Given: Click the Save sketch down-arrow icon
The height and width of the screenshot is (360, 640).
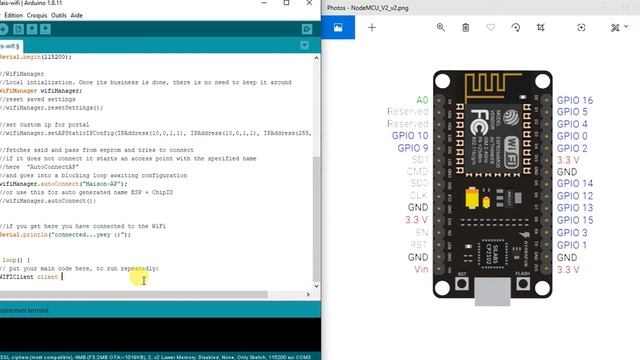Looking at the screenshot, I should click(x=45, y=29).
